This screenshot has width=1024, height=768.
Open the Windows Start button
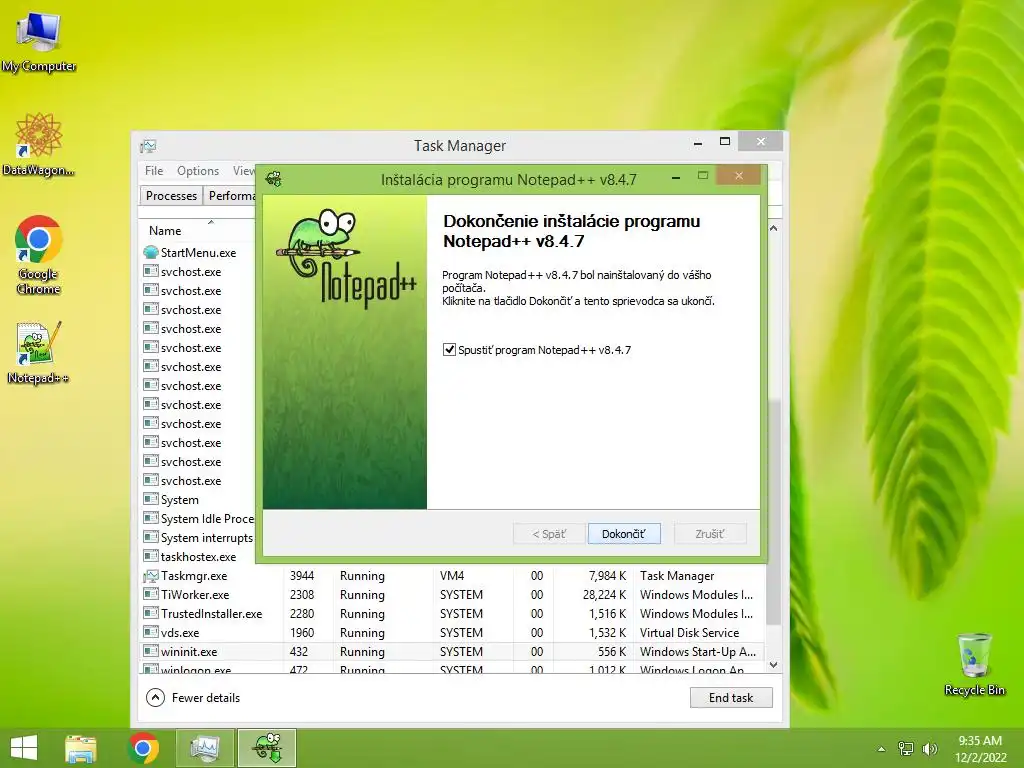[24, 748]
